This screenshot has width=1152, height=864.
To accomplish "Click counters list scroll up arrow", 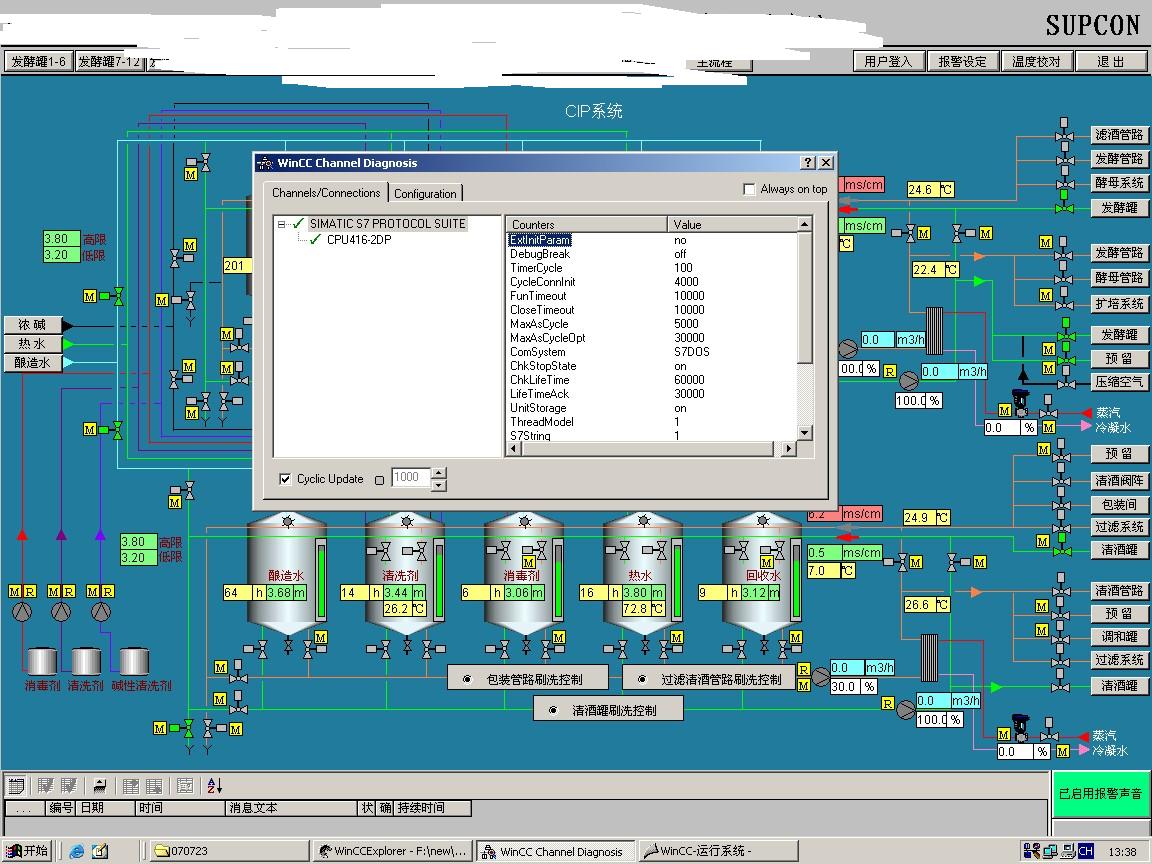I will click(x=804, y=224).
